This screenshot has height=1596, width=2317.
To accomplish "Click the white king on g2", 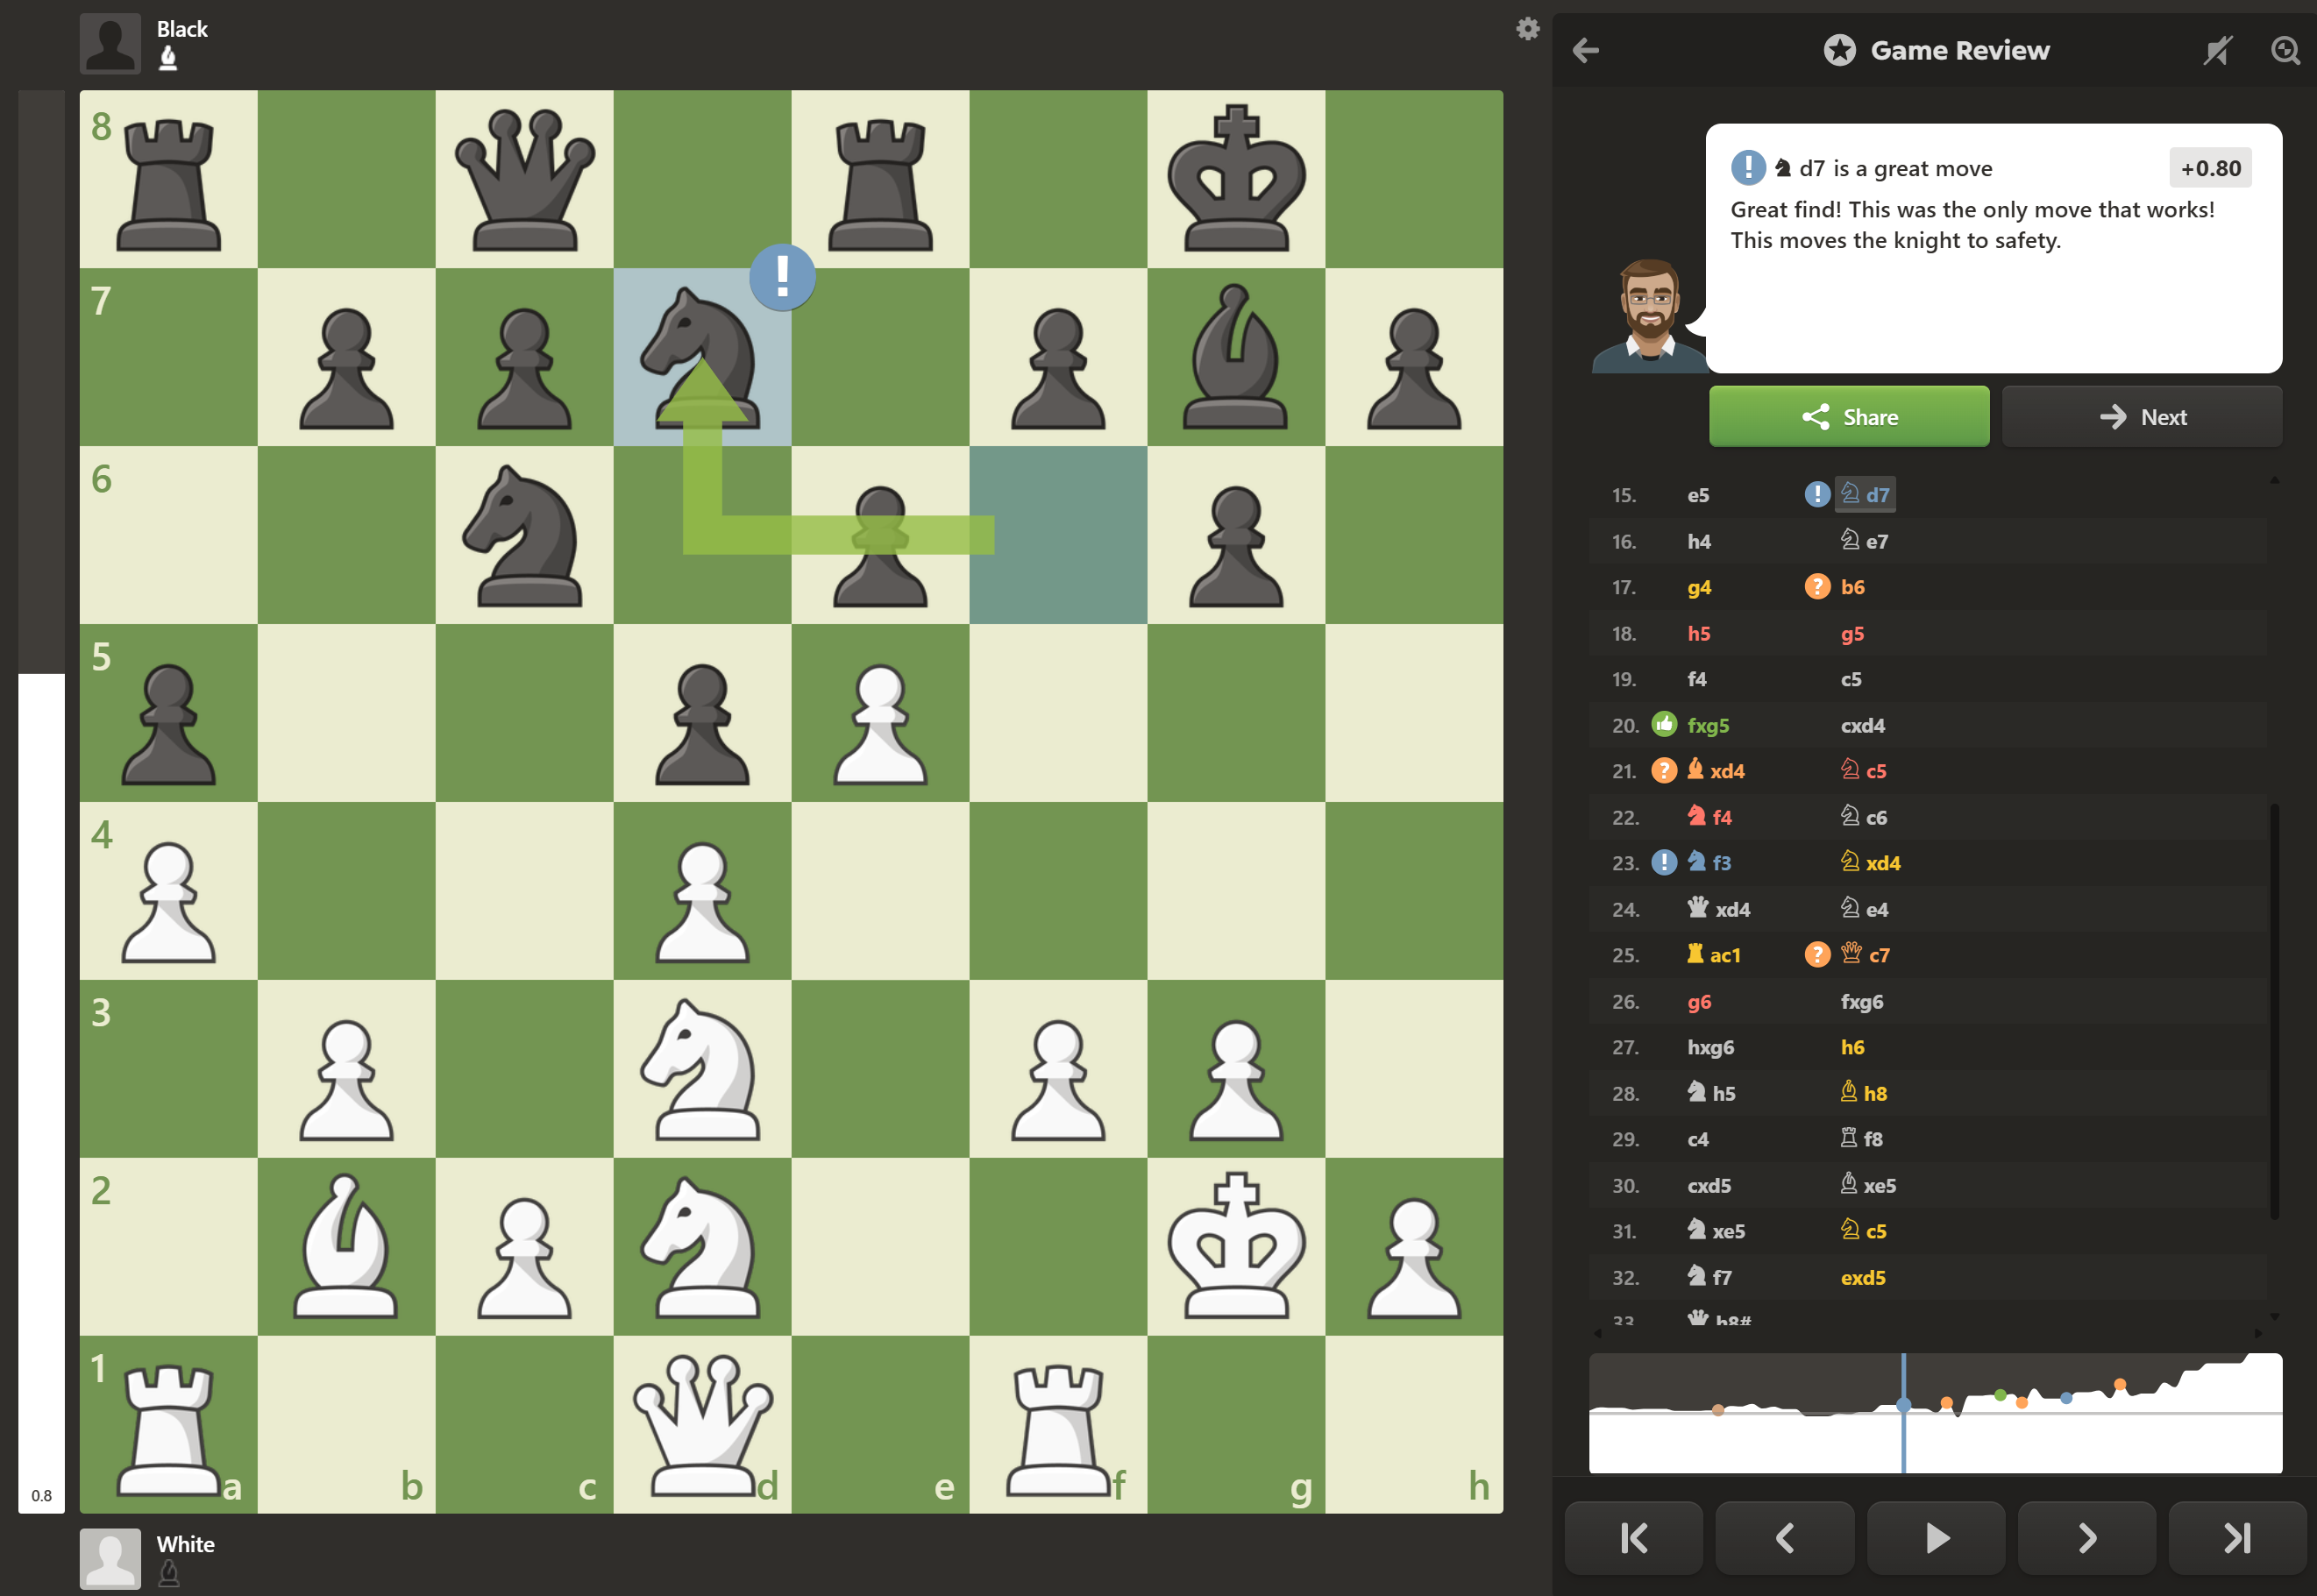I will [1236, 1246].
